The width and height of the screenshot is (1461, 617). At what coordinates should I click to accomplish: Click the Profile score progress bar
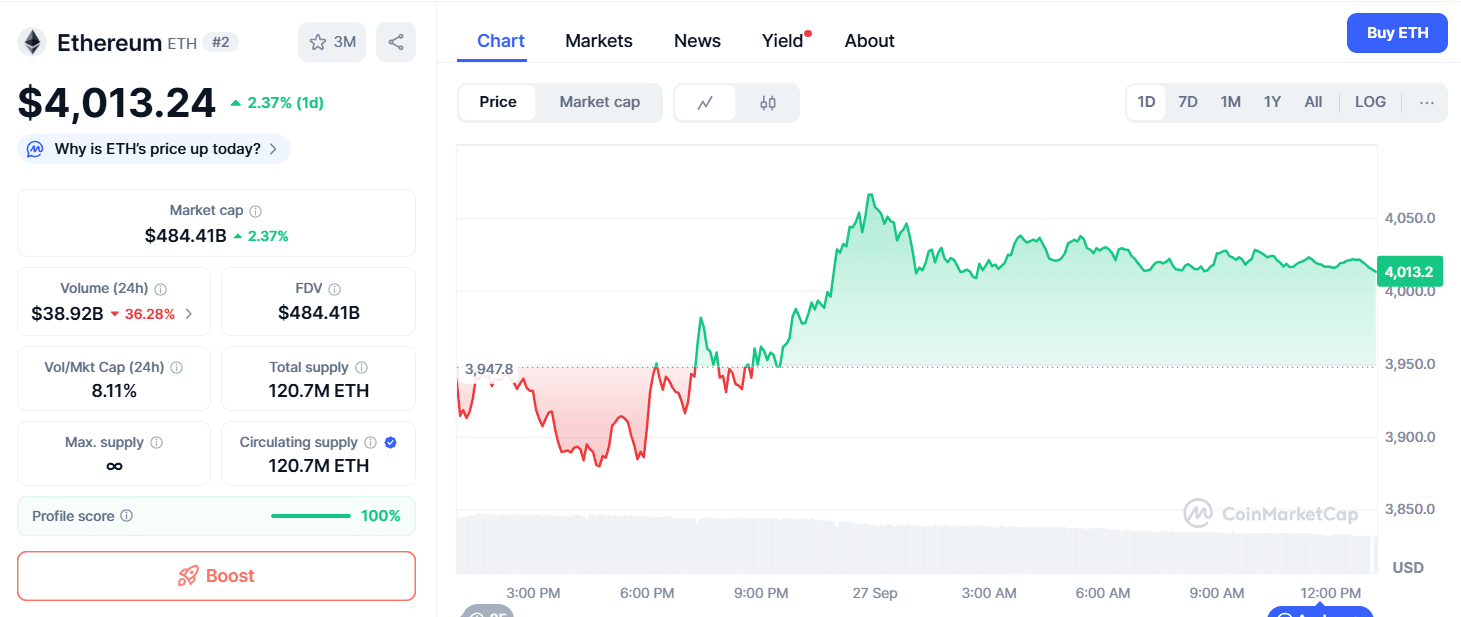(311, 516)
